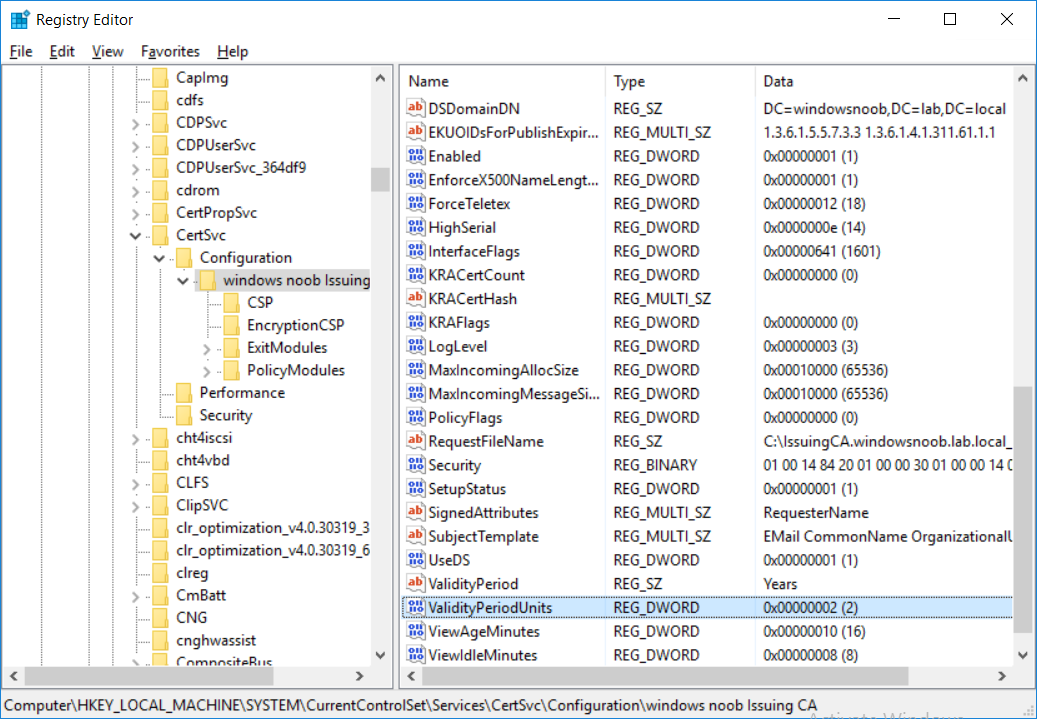Click the DWORD icon beside InterfaceFlags

(415, 251)
